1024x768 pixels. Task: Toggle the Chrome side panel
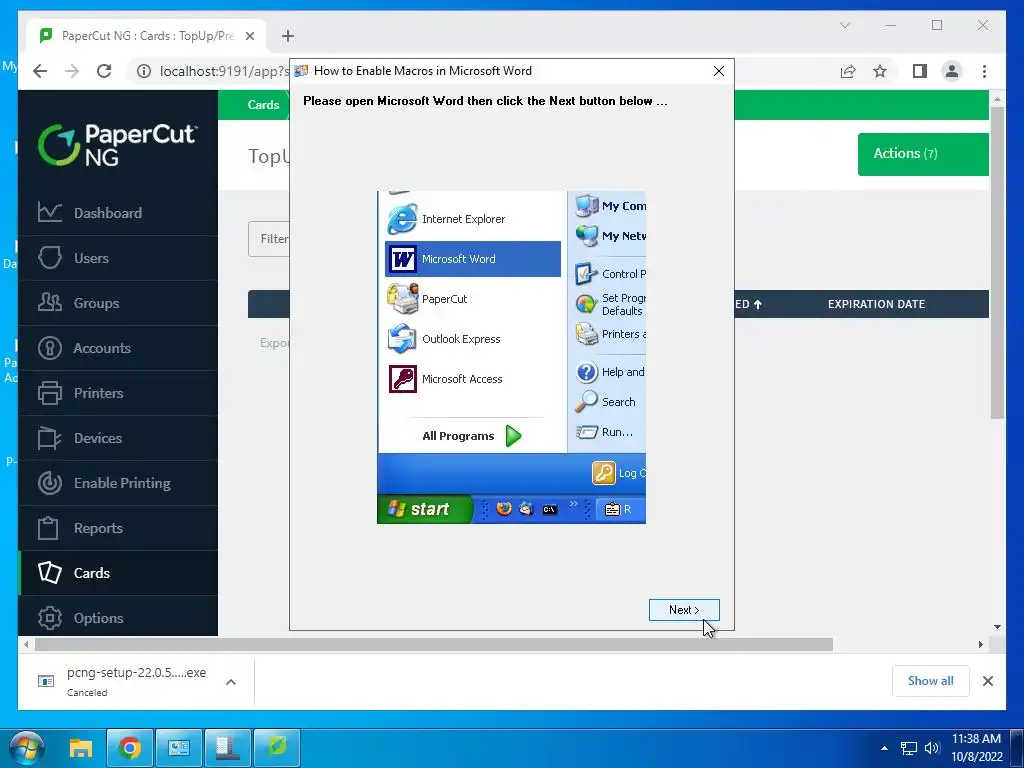click(920, 71)
